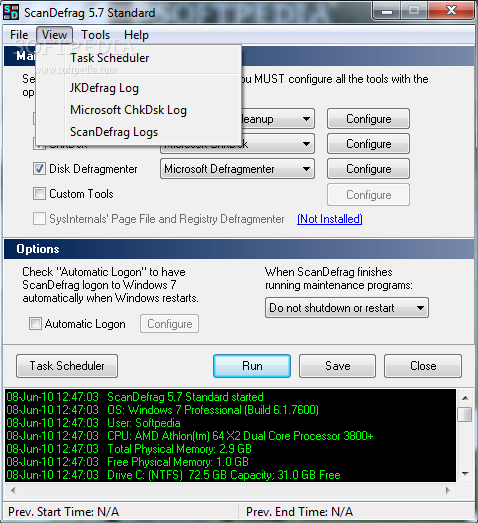
Task: Click log horizontal scroll right arrow
Action: pyautogui.click(x=447, y=490)
